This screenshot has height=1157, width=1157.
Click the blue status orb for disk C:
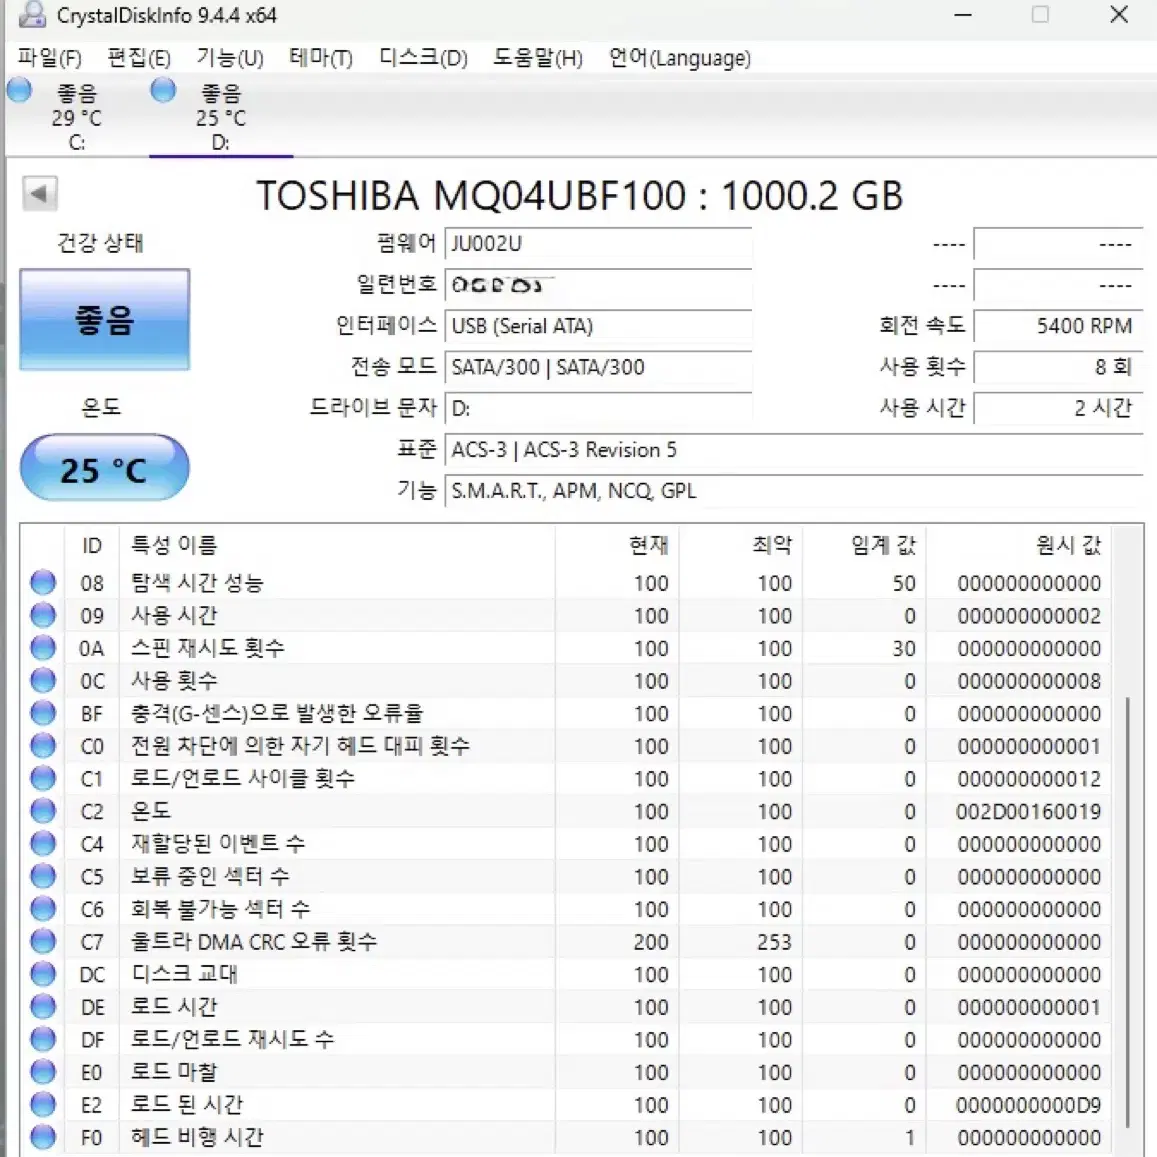[x=19, y=90]
